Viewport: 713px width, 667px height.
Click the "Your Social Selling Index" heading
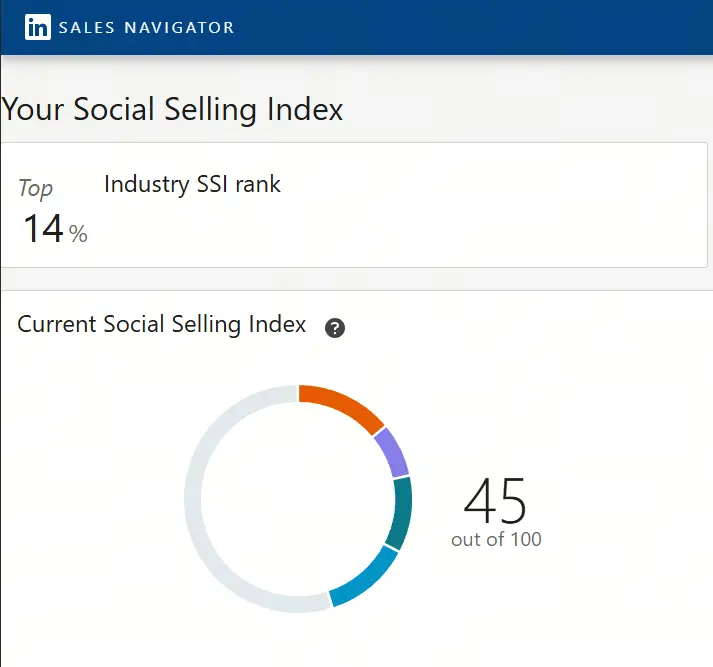click(172, 109)
